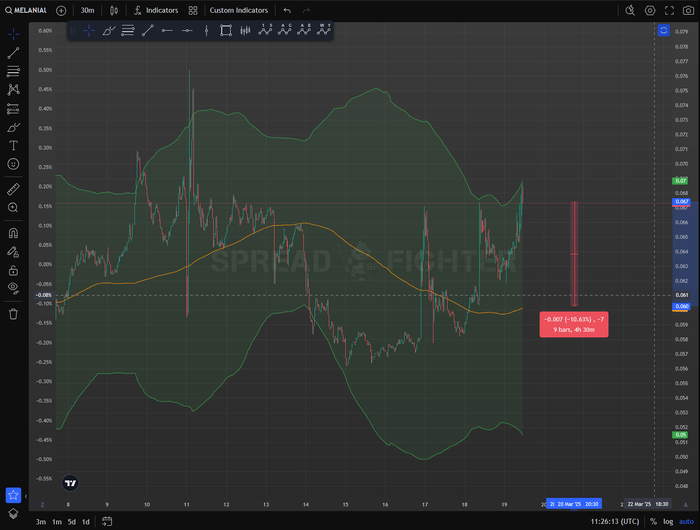Open the quick search icon at top right
Screen dimensions: 700x530
click(630, 10)
